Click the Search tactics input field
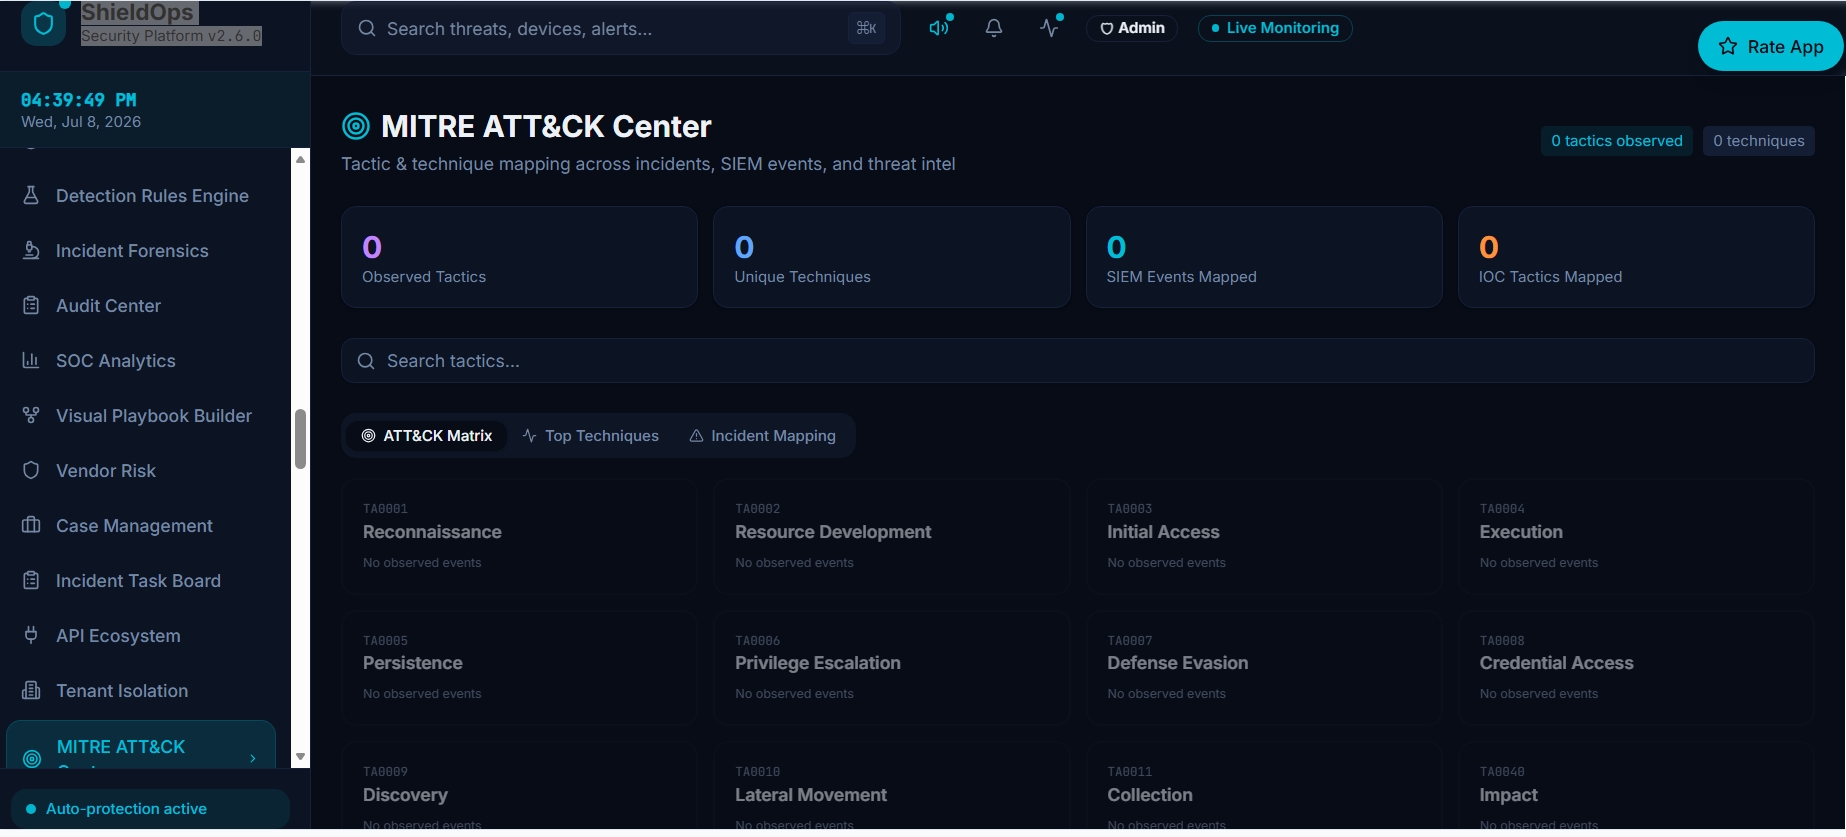Image resolution: width=1846 pixels, height=837 pixels. click(1077, 361)
